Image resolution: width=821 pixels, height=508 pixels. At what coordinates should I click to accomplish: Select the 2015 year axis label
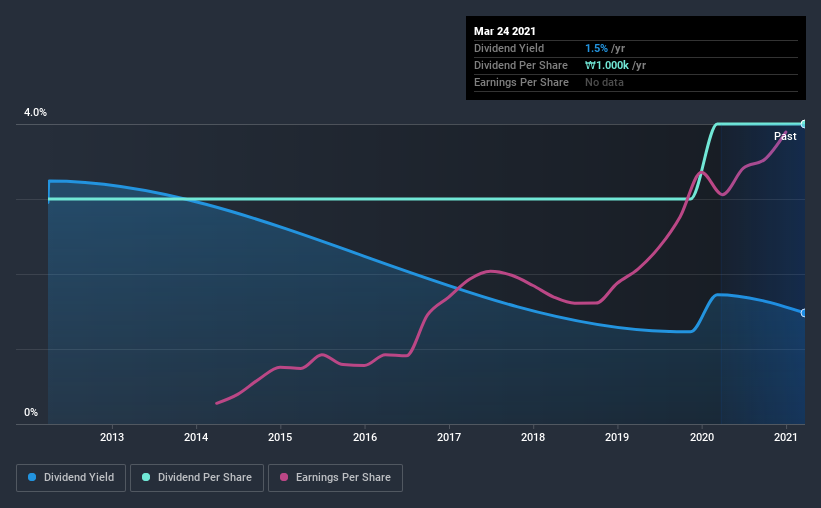coord(280,437)
